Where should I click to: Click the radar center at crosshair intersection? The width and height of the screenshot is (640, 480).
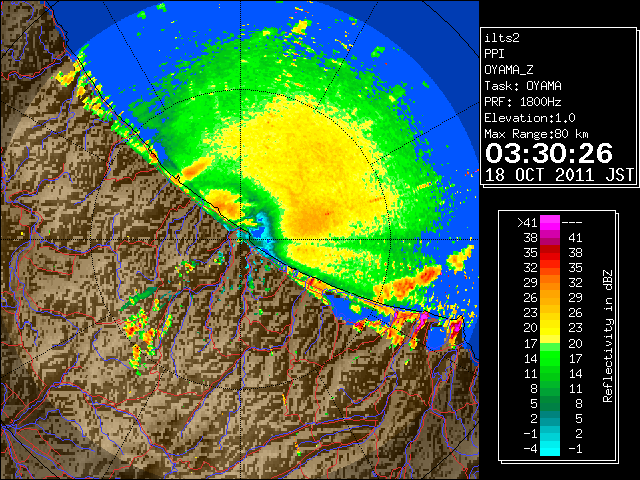240,239
